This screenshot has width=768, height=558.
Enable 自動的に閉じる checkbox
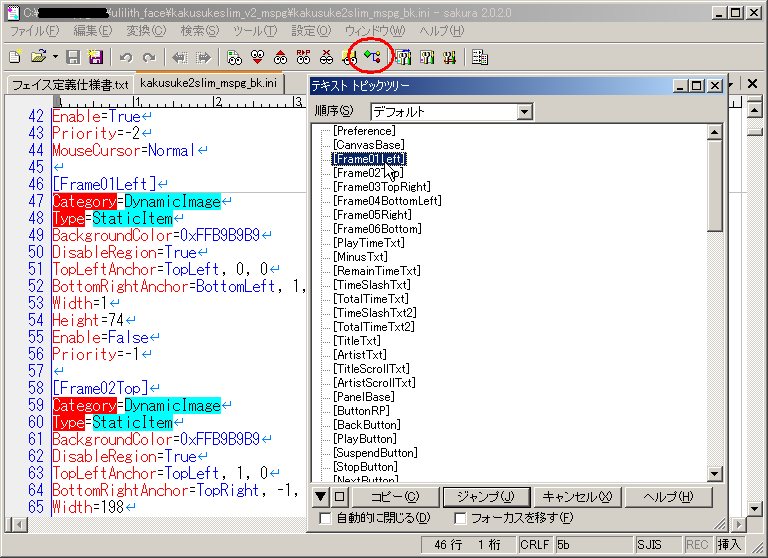coord(325,518)
